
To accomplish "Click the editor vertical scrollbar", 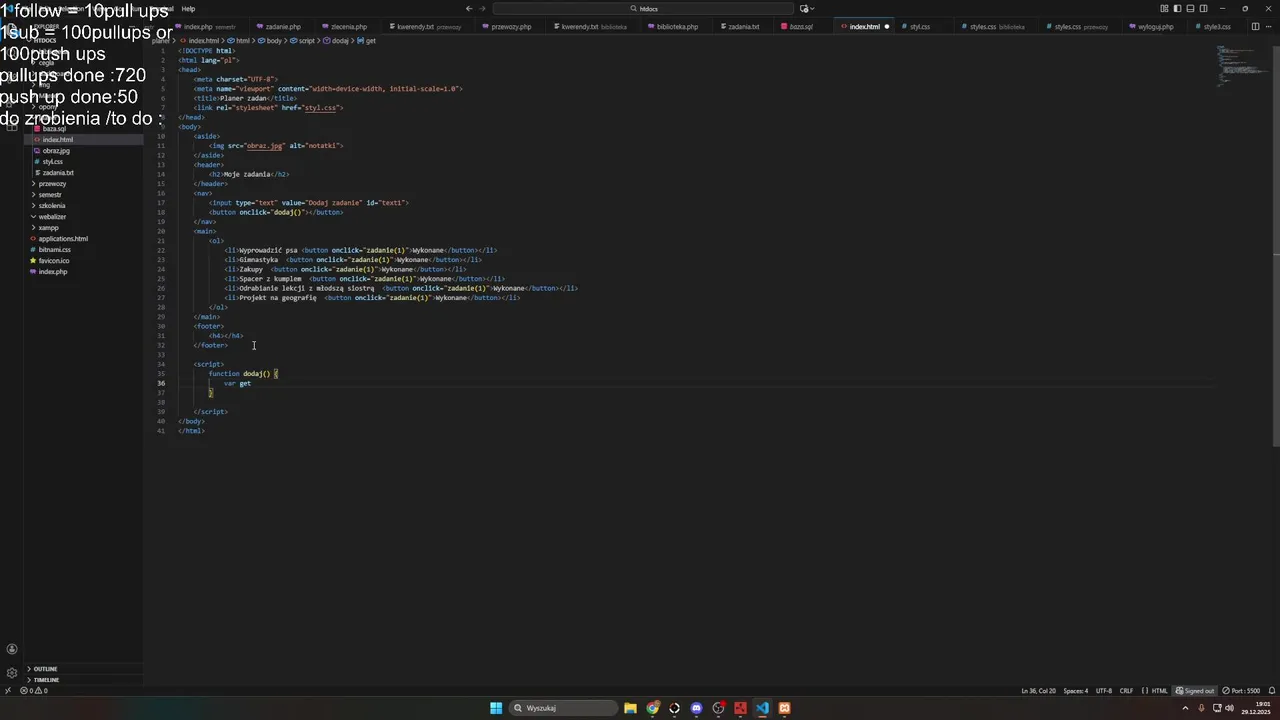I will pyautogui.click(x=1274, y=245).
